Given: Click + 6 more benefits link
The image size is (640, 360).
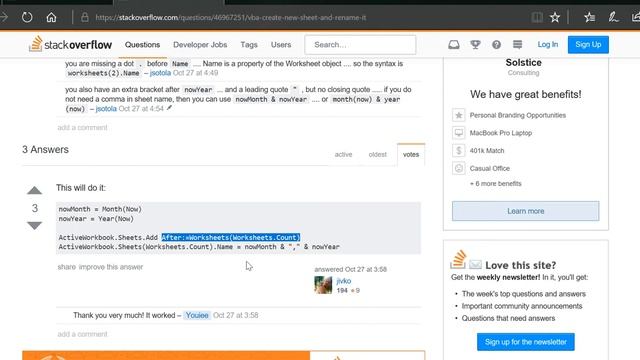Looking at the screenshot, I should (x=496, y=184).
